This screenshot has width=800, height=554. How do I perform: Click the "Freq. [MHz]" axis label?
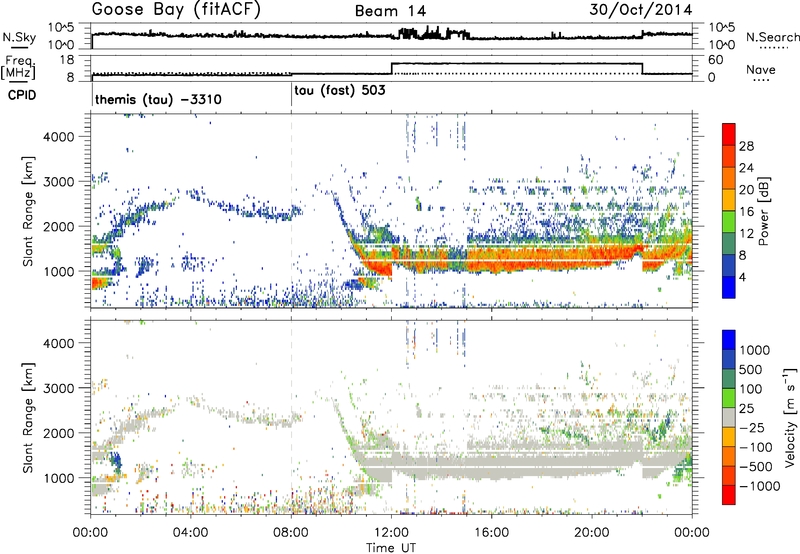point(18,67)
